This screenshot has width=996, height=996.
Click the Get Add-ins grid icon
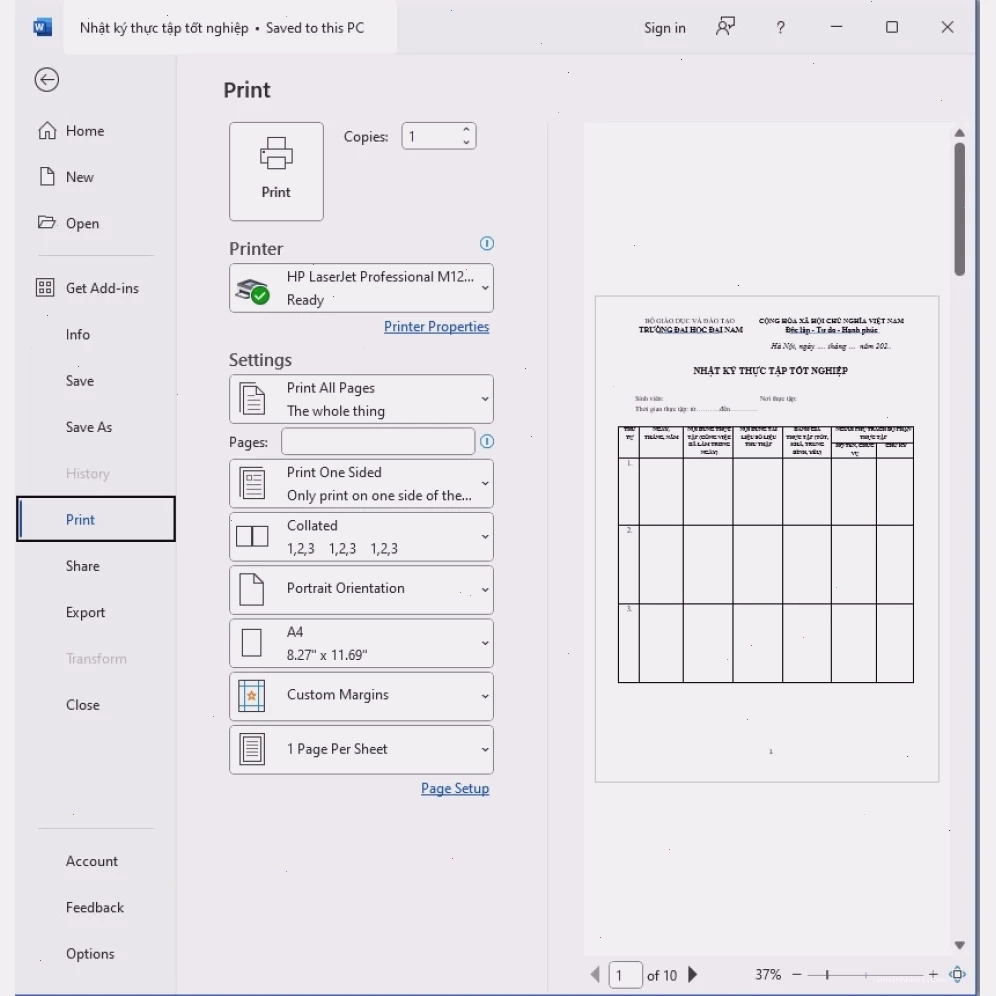tap(45, 288)
